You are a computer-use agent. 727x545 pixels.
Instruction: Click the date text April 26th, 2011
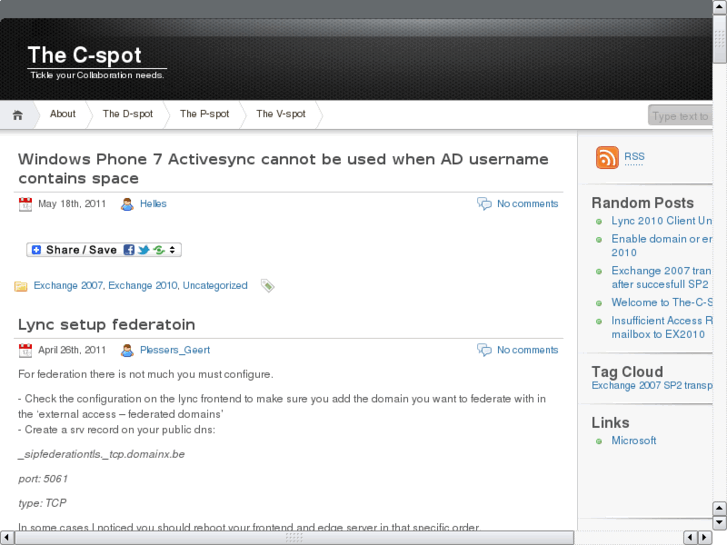72,350
